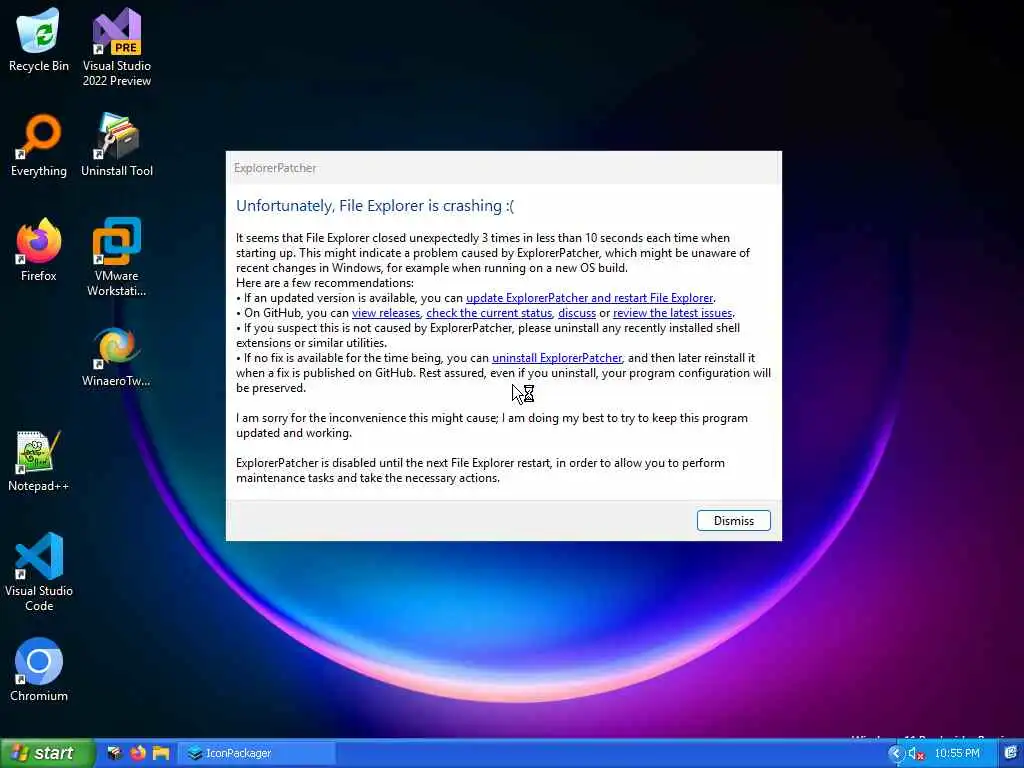
Task: Select the Firefox desktop shortcut
Action: click(39, 250)
